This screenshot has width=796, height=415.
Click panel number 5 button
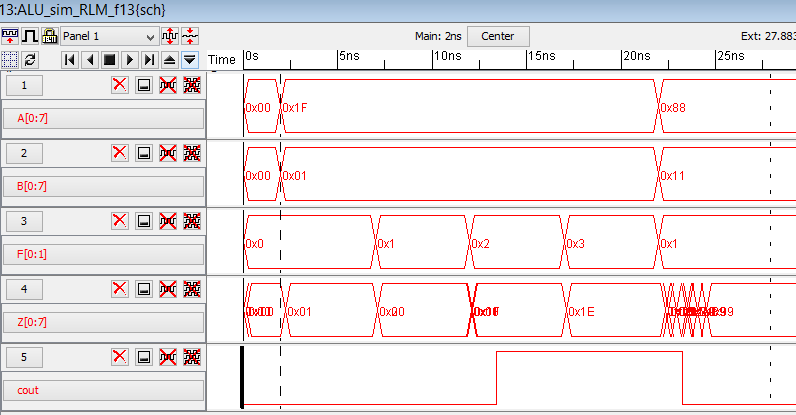[x=24, y=358]
